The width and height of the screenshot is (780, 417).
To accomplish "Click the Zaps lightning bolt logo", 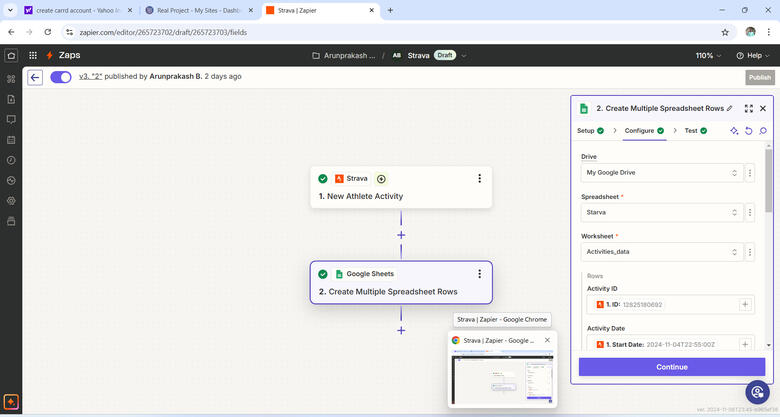I will click(49, 55).
